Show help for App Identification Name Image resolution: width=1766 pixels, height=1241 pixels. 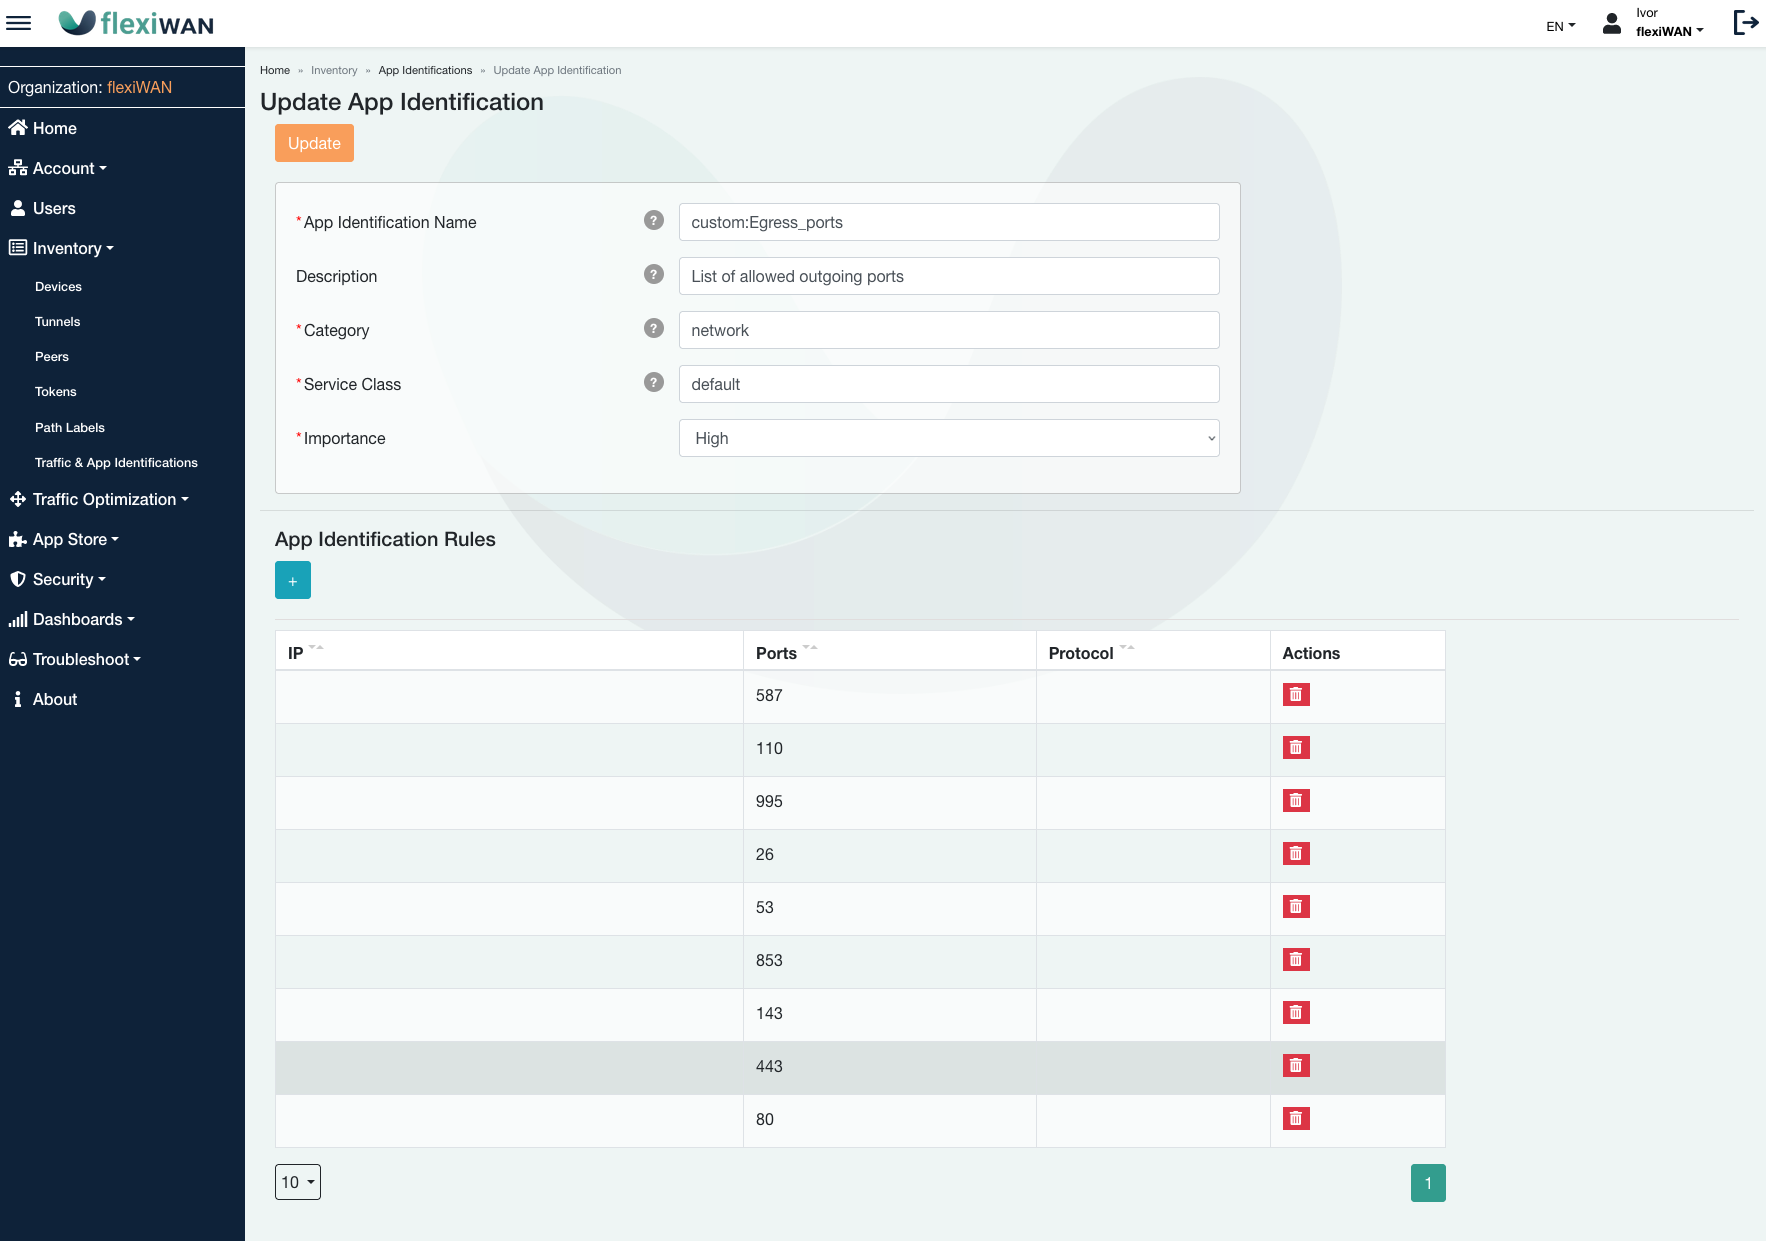654,220
